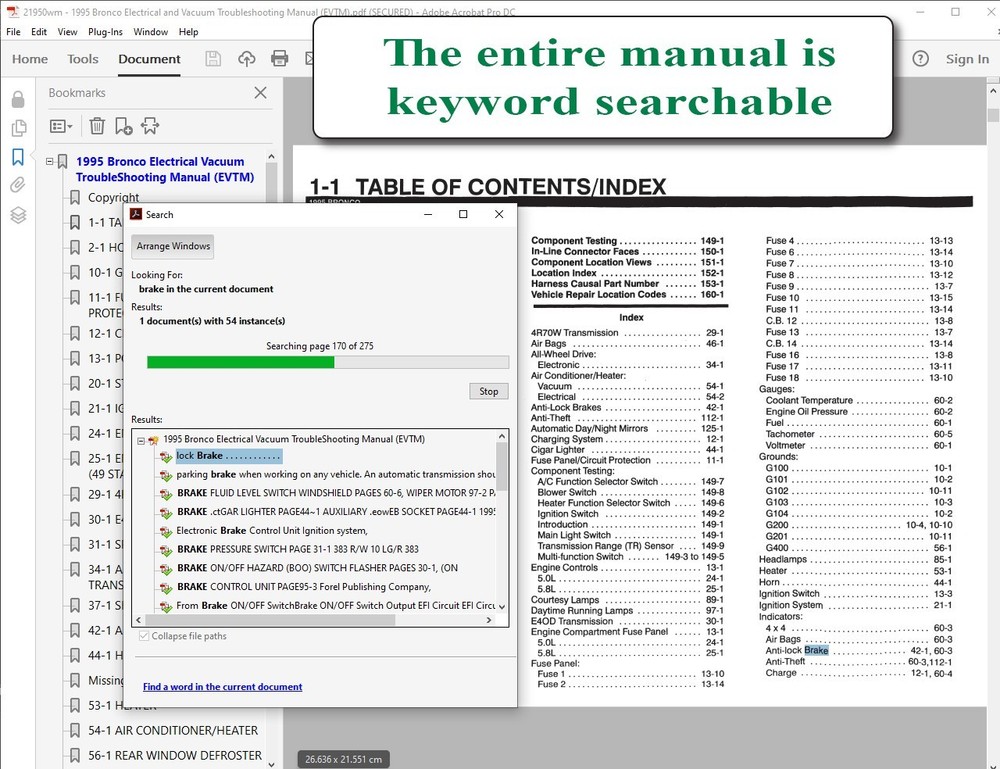Open the 56-1 REAR WINDOW DEFROSTER bookmark
Viewport: 1000px width, 769px height.
point(175,756)
